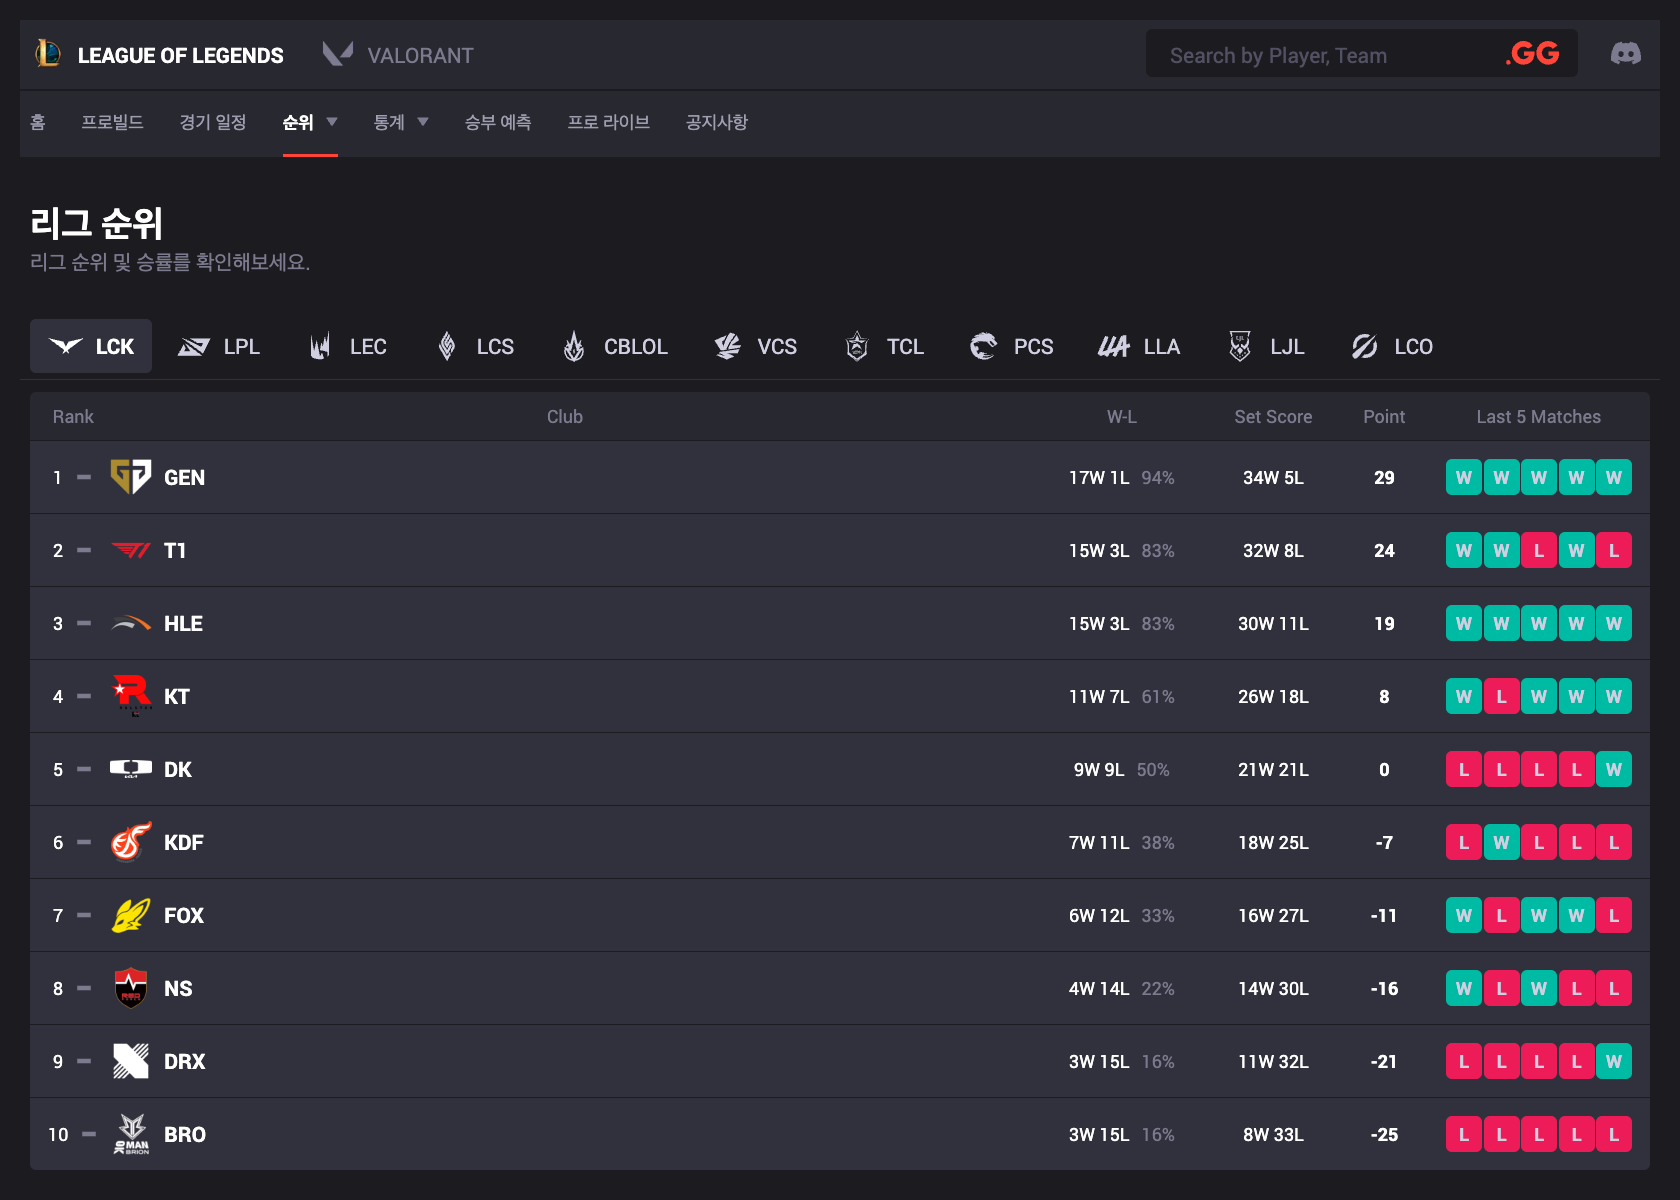This screenshot has height=1200, width=1680.
Task: Click the Rank column header
Action: click(x=73, y=417)
